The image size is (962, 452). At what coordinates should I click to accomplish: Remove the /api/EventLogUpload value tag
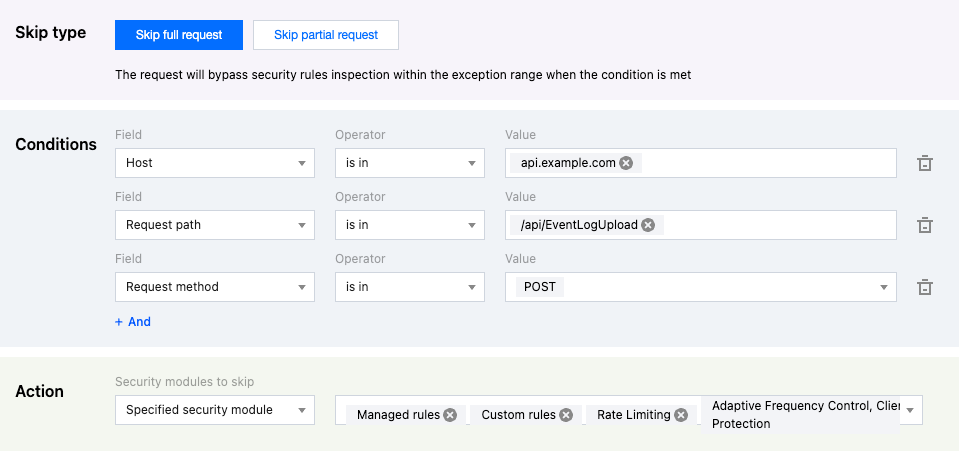[648, 225]
